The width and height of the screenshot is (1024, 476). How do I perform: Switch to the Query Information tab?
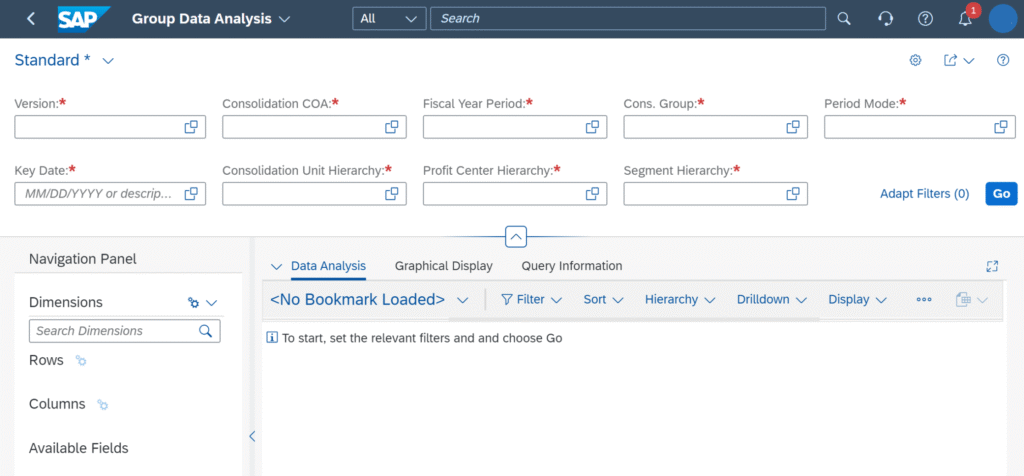click(x=571, y=266)
